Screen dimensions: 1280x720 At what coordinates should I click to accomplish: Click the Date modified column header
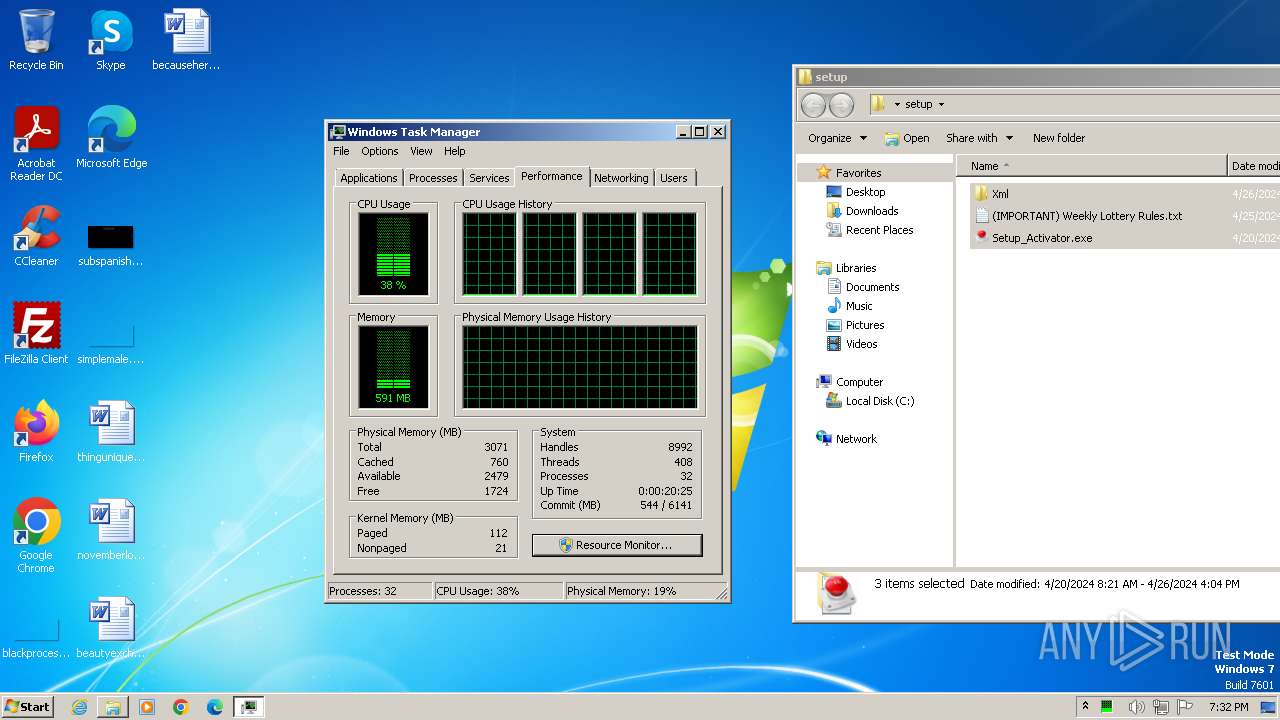[1254, 166]
